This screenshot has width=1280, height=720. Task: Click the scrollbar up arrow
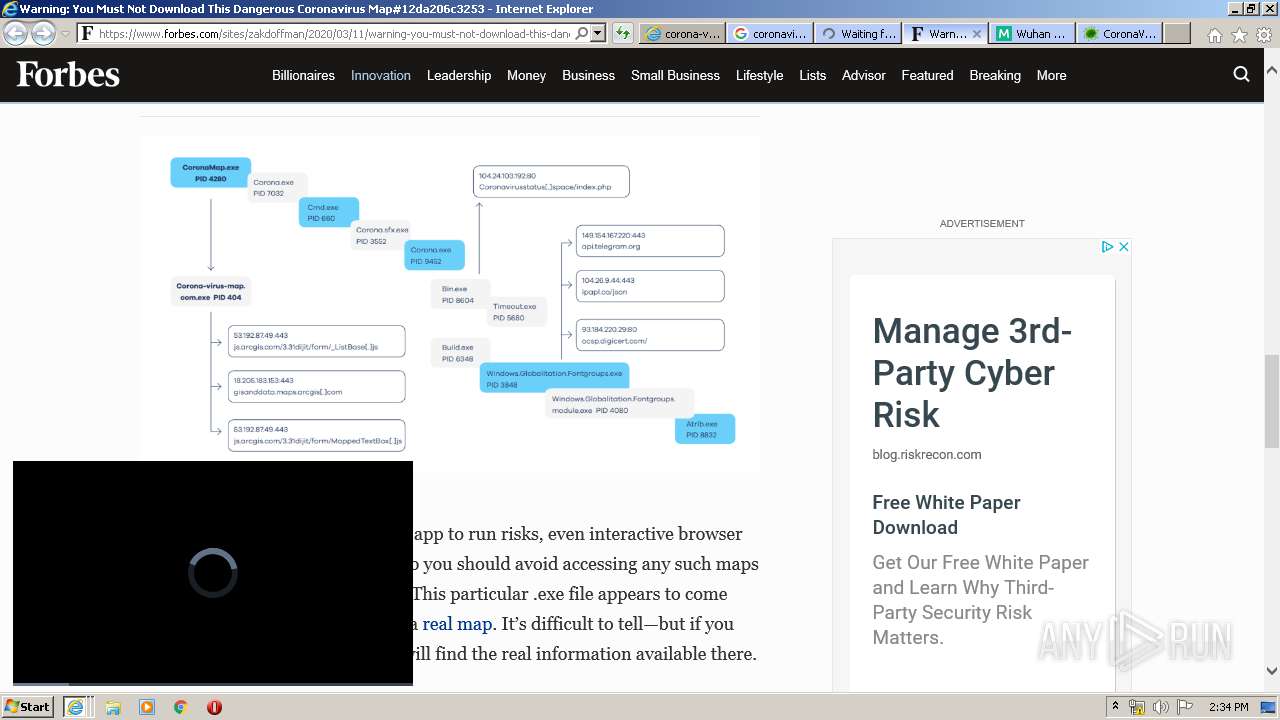point(1272,72)
